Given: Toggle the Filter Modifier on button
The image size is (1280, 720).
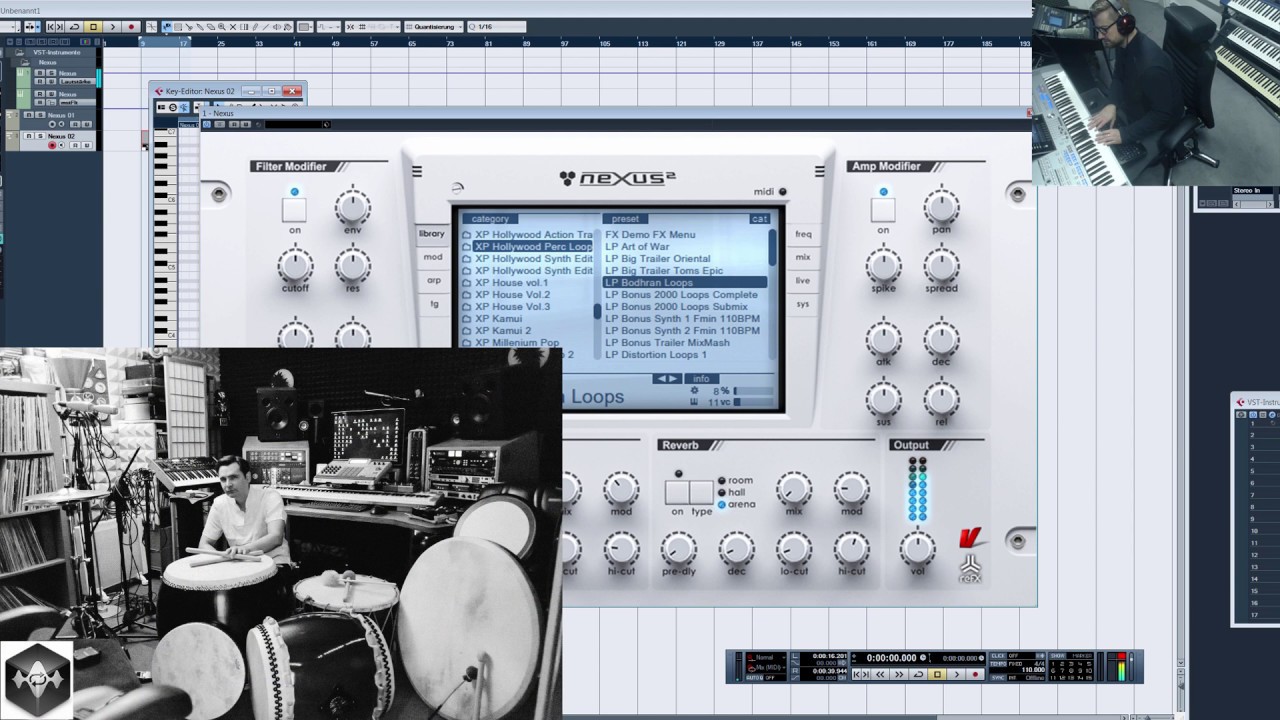Looking at the screenshot, I should tap(294, 210).
